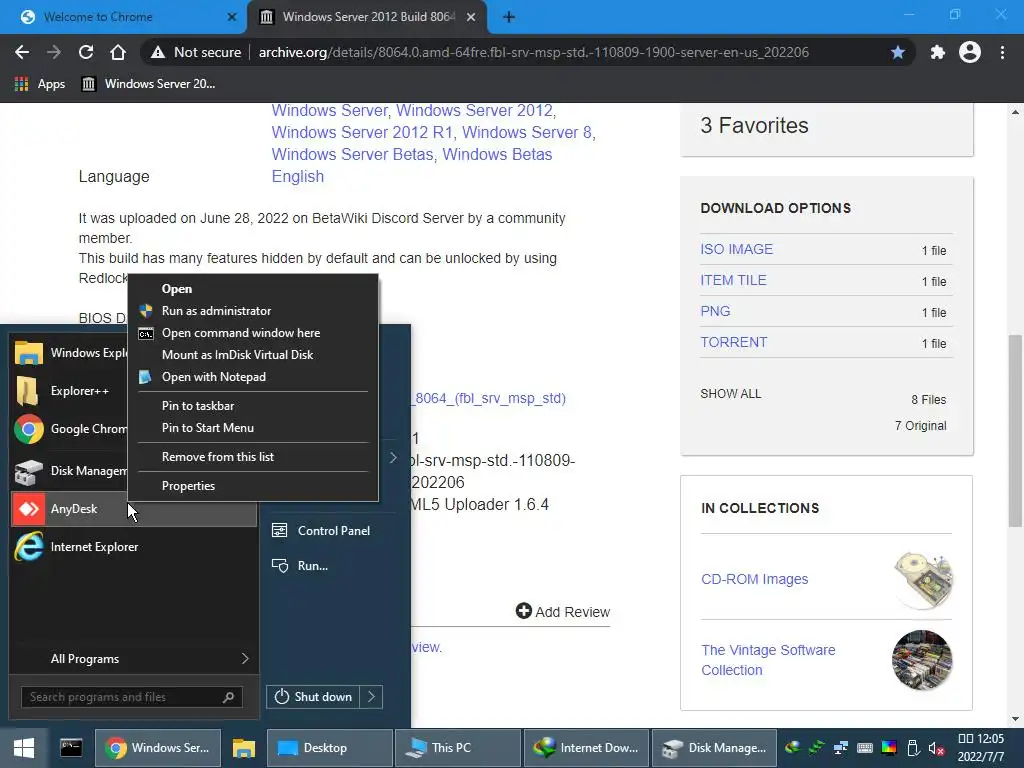The width and height of the screenshot is (1024, 768).
Task: Open the ITEM TILE download option
Action: [x=733, y=280]
